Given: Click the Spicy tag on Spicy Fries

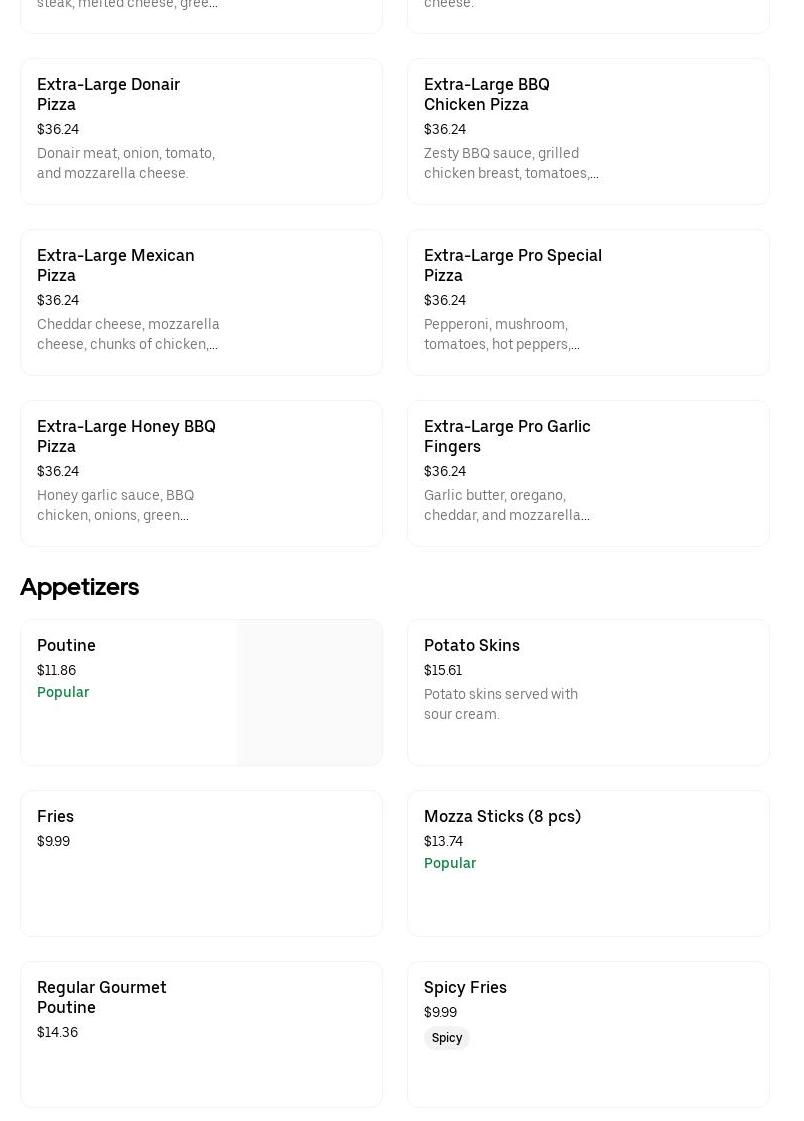Looking at the screenshot, I should click(447, 1038).
